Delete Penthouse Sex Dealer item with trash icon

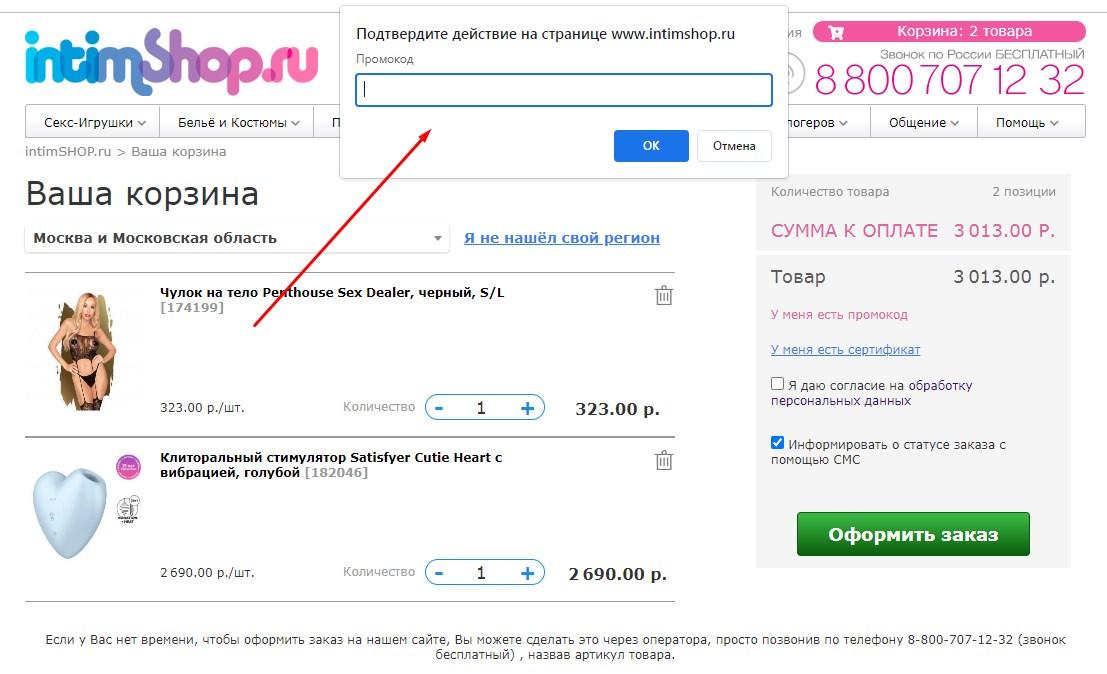point(664,295)
